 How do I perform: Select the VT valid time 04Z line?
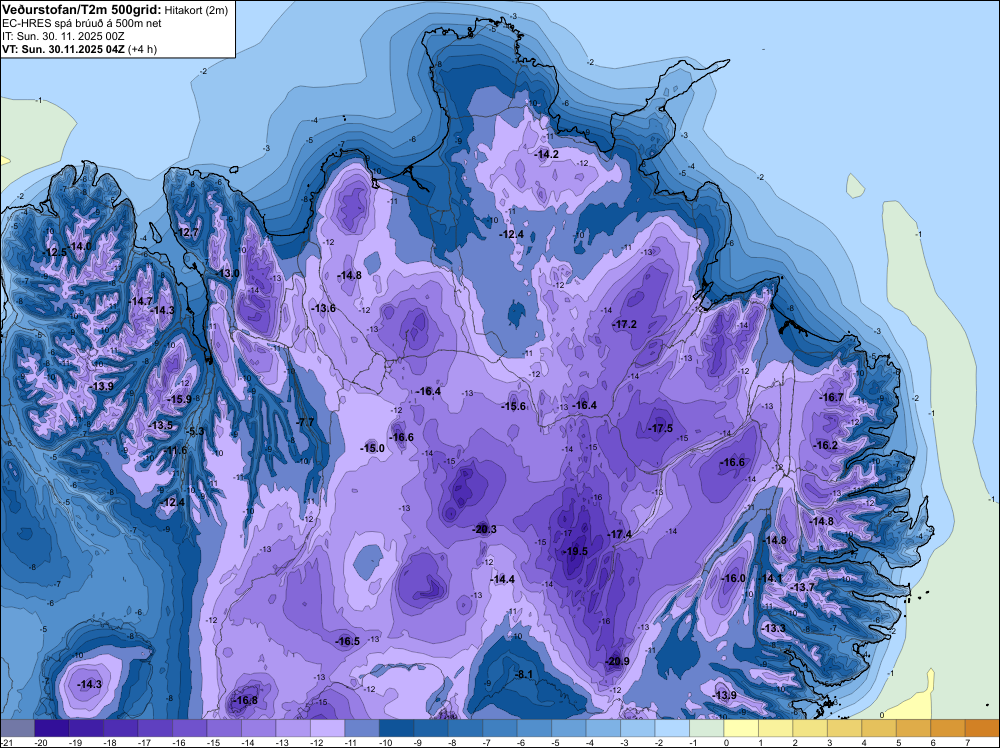79,49
